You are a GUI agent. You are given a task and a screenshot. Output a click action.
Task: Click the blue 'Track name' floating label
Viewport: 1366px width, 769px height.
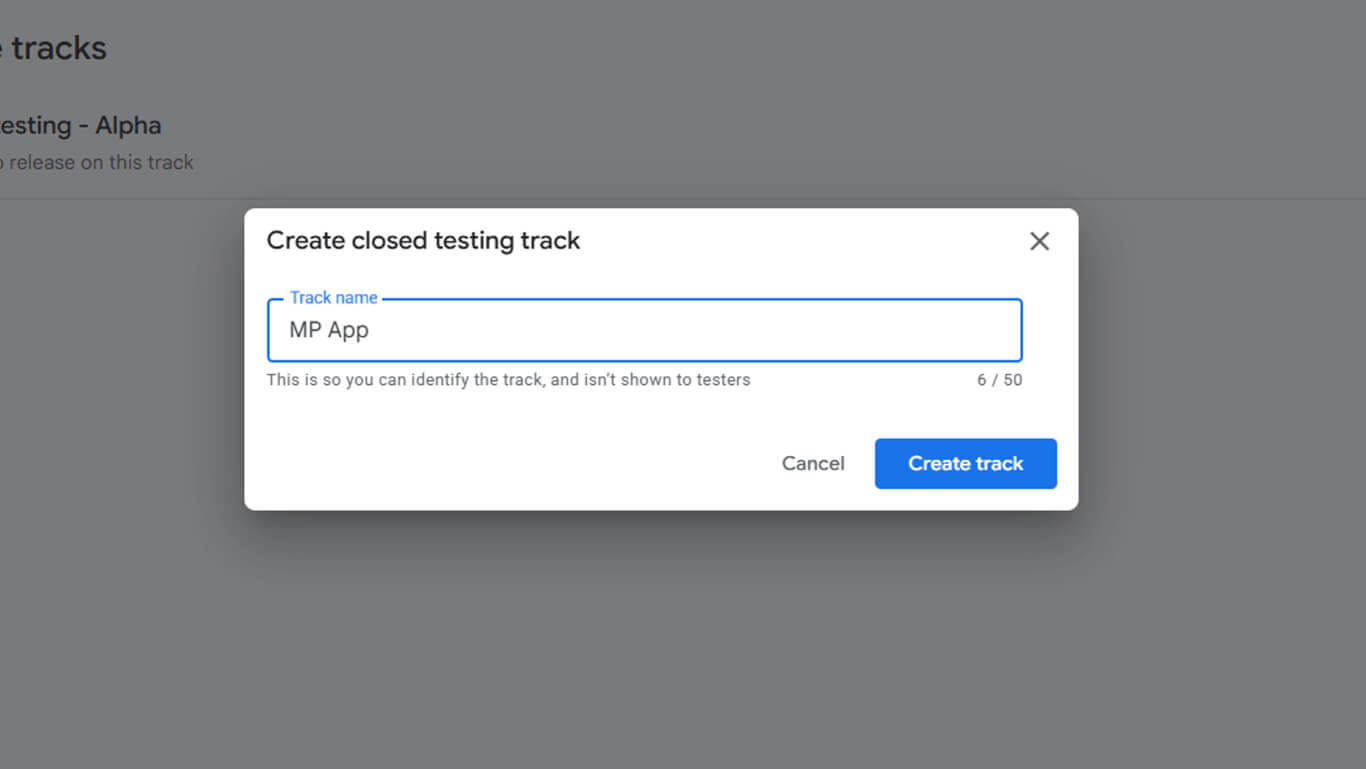click(333, 298)
